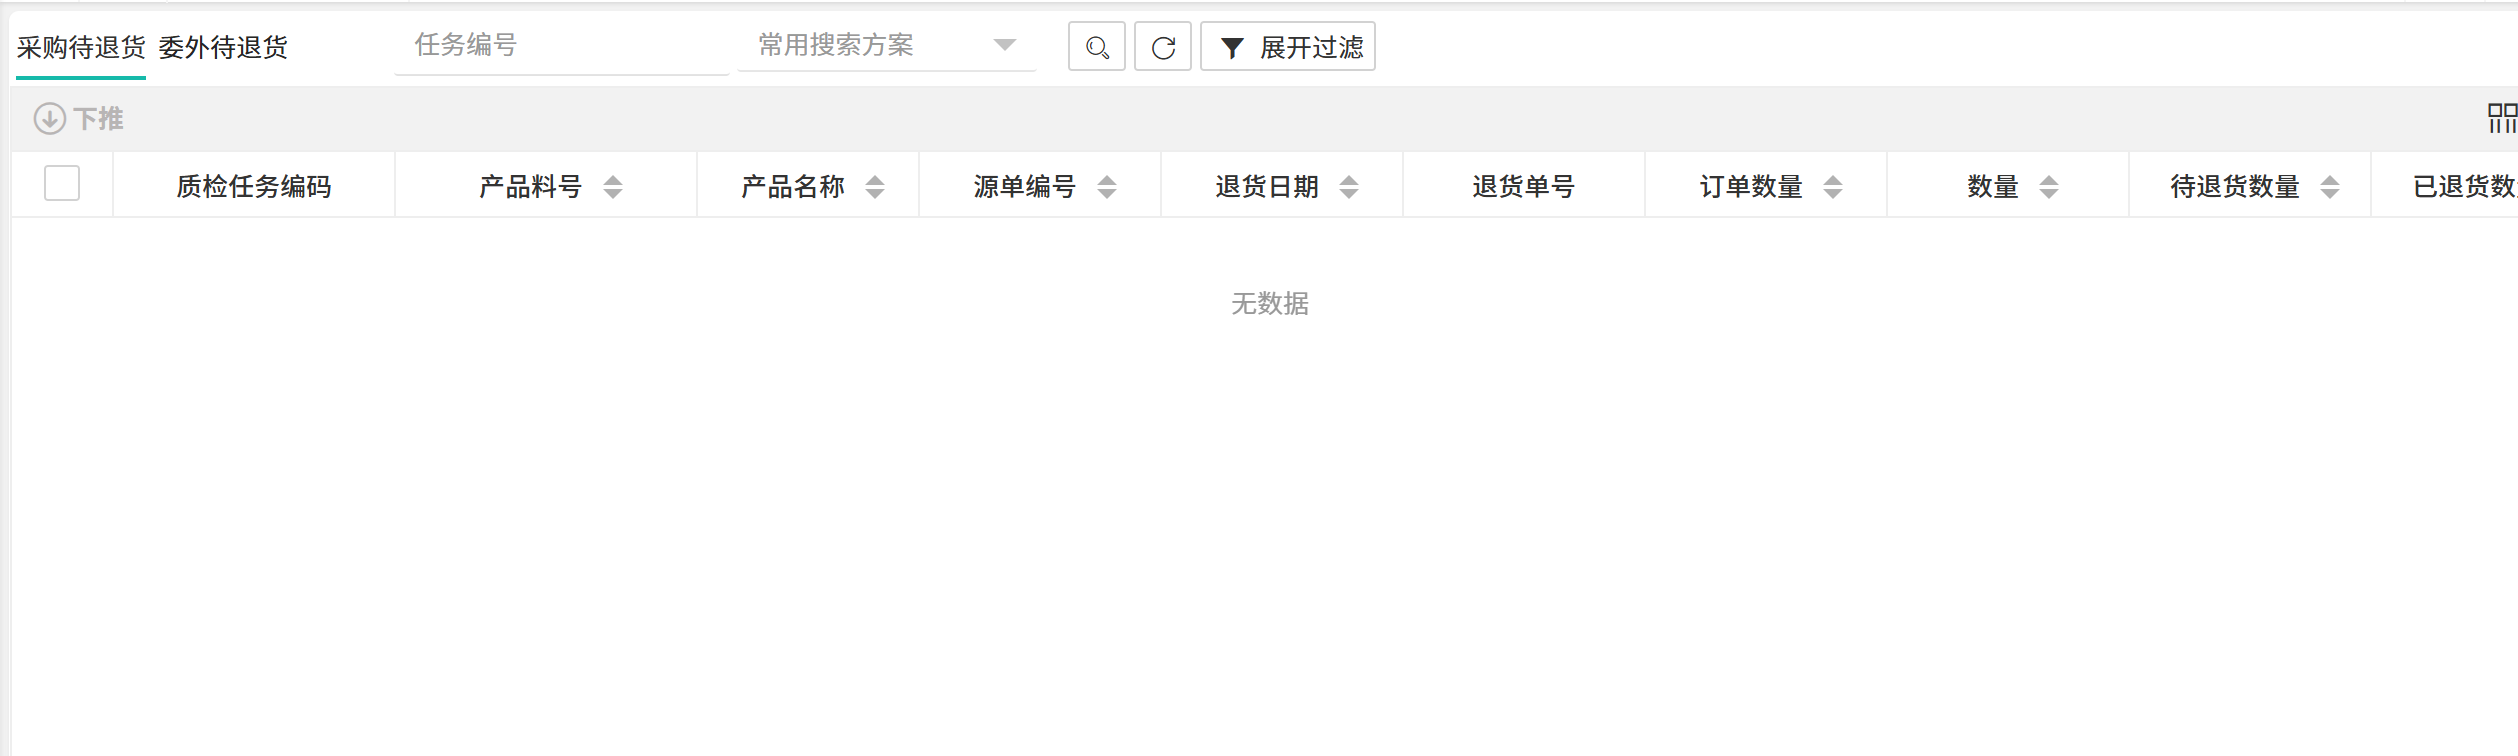Click the 退货单号 column header
This screenshot has width=2518, height=756.
click(1523, 187)
